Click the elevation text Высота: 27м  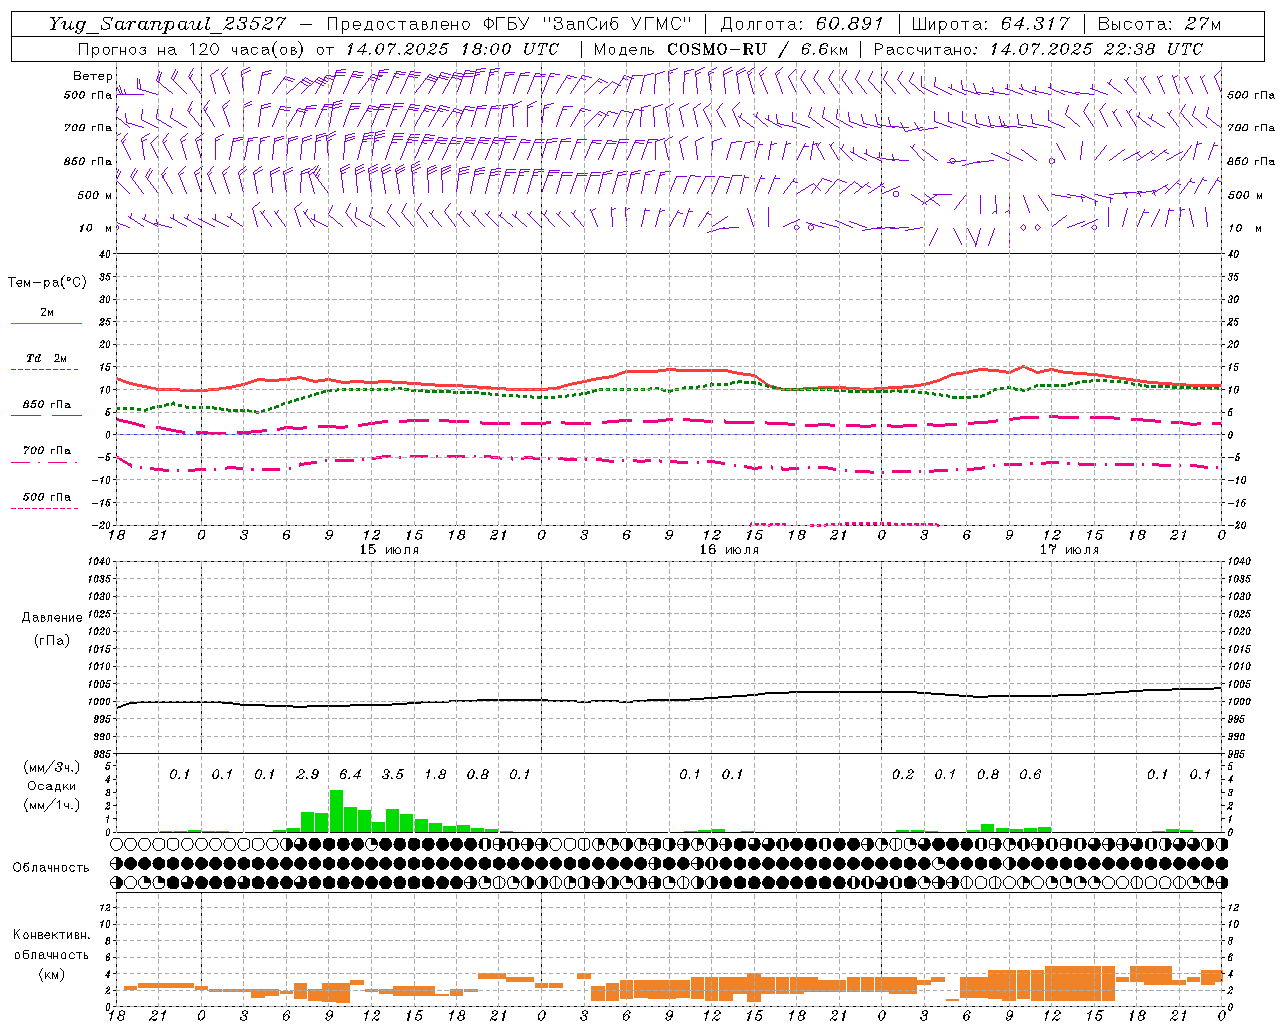point(1159,24)
